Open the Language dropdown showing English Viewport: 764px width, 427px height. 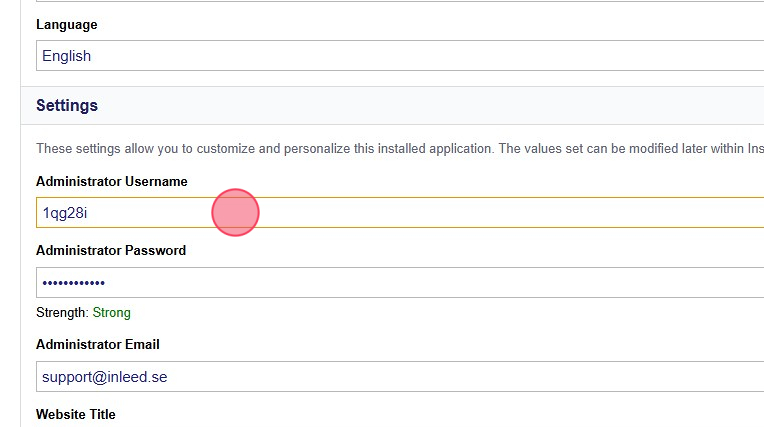pyautogui.click(x=400, y=56)
